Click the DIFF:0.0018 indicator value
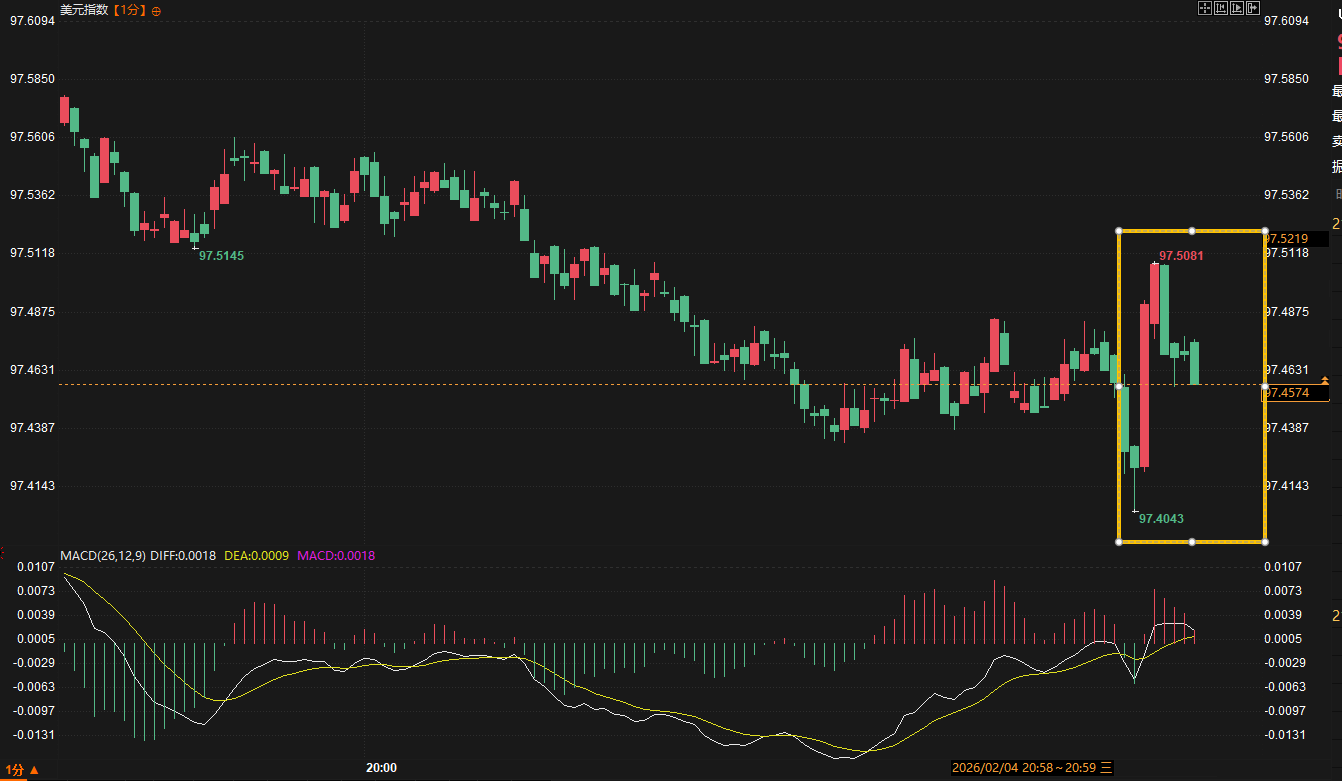This screenshot has width=1342, height=781. tap(183, 555)
